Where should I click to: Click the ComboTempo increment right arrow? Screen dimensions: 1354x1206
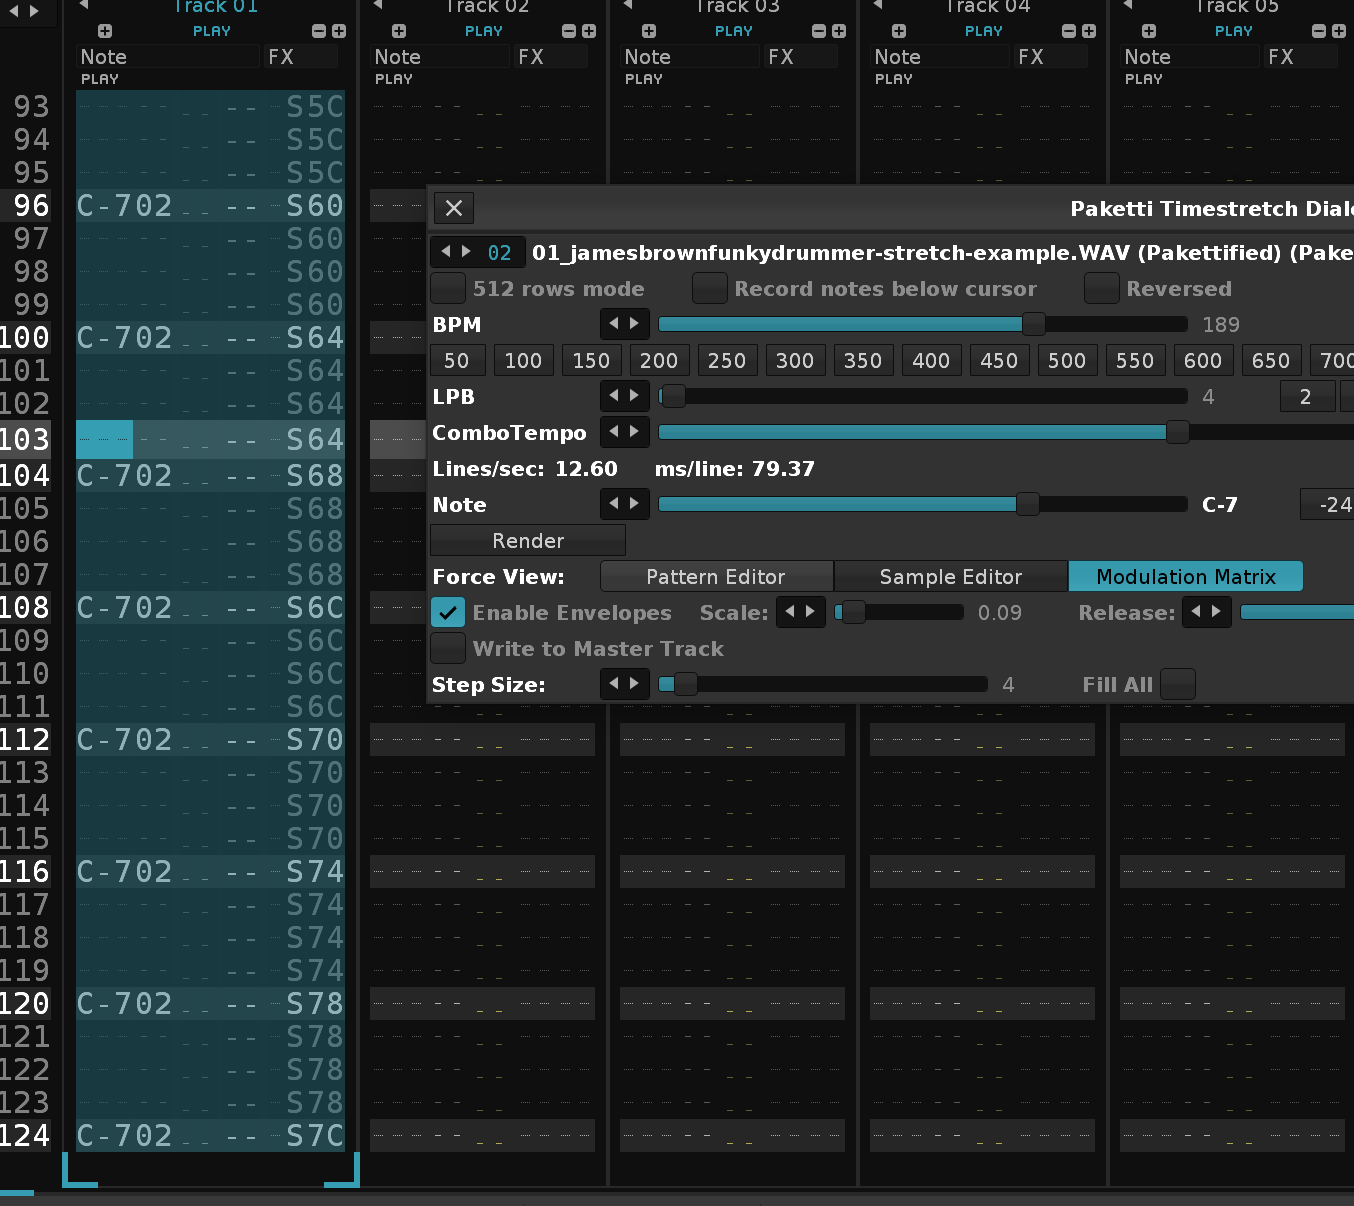coord(635,432)
